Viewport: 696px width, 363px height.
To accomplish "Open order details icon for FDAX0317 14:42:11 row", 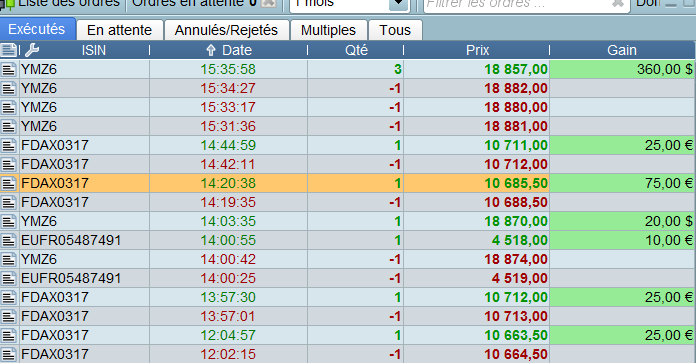I will pos(9,164).
